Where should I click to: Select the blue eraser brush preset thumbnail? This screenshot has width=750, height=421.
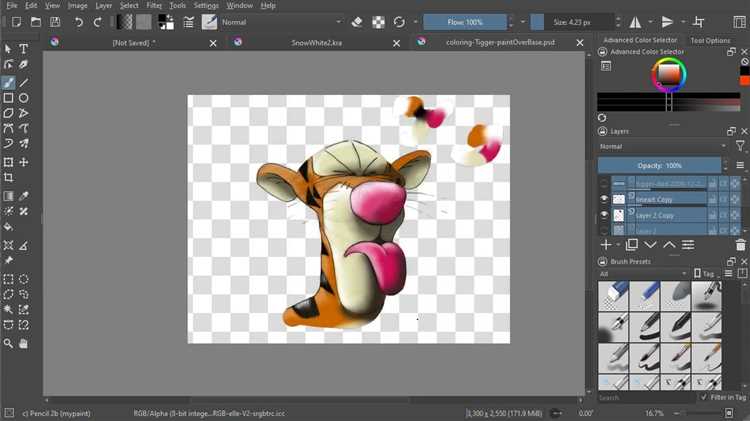(x=613, y=296)
